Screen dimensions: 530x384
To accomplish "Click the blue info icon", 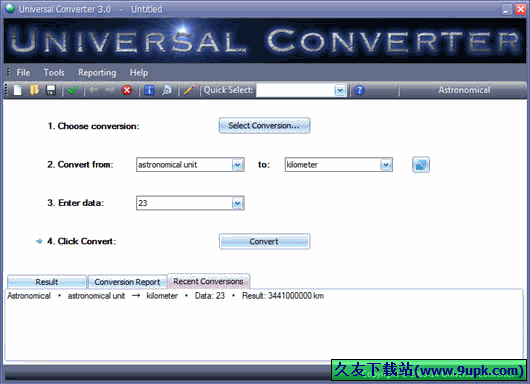I will point(149,90).
